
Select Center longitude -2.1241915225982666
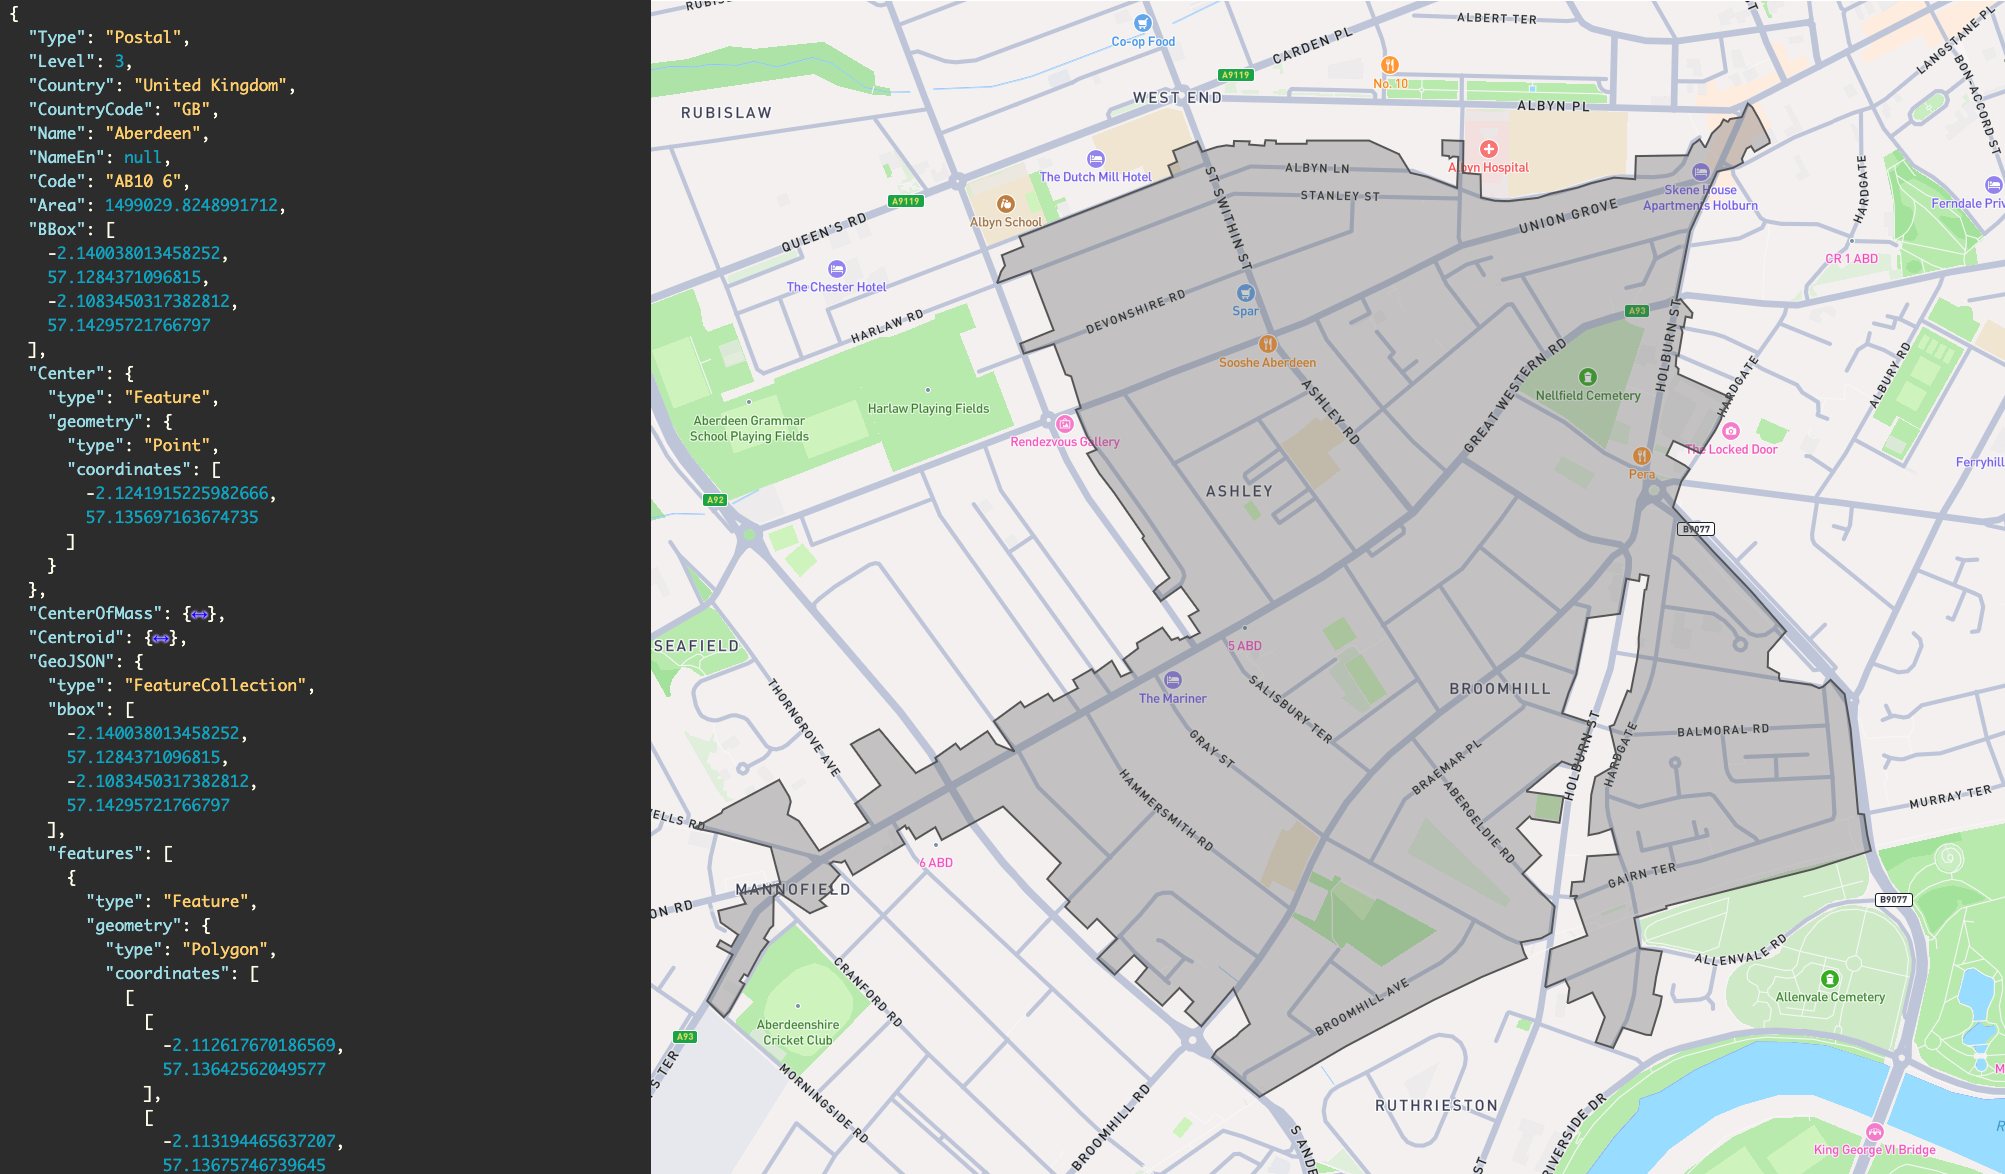[177, 494]
